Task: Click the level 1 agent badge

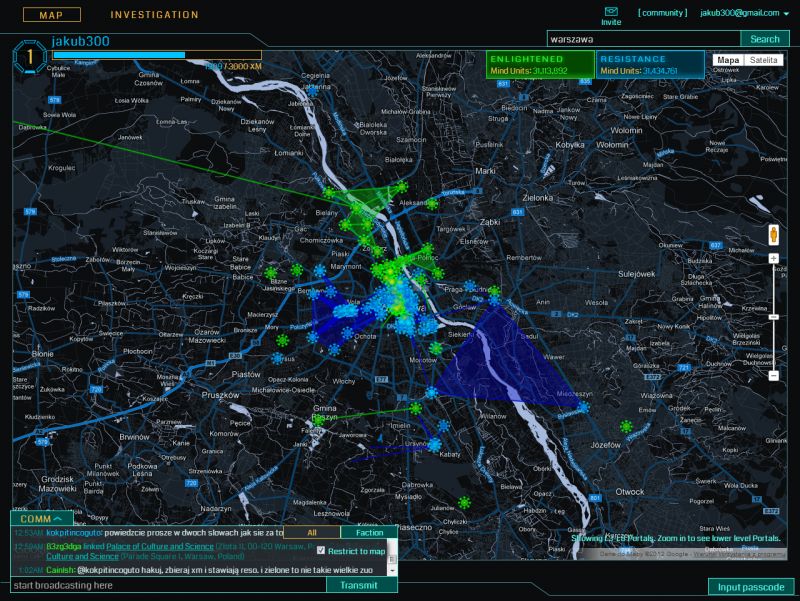Action: pos(30,57)
